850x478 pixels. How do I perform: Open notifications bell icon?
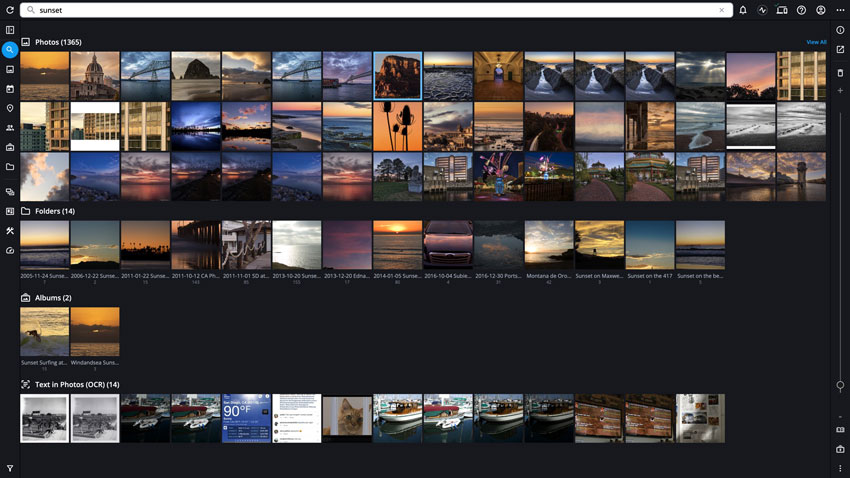click(x=743, y=10)
